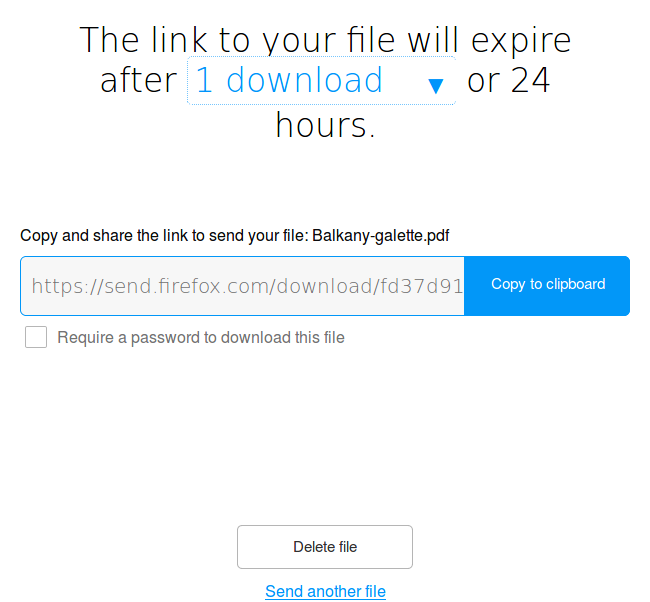Click the "Copy and share the link" label
This screenshot has height=602, width=650.
165,235
